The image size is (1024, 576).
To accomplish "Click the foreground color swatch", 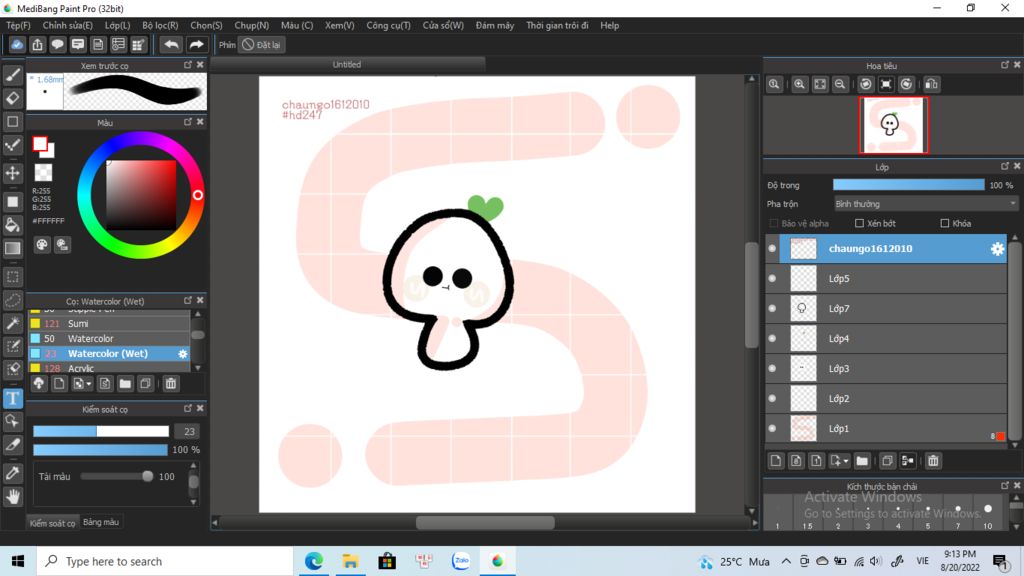I will tap(40, 144).
